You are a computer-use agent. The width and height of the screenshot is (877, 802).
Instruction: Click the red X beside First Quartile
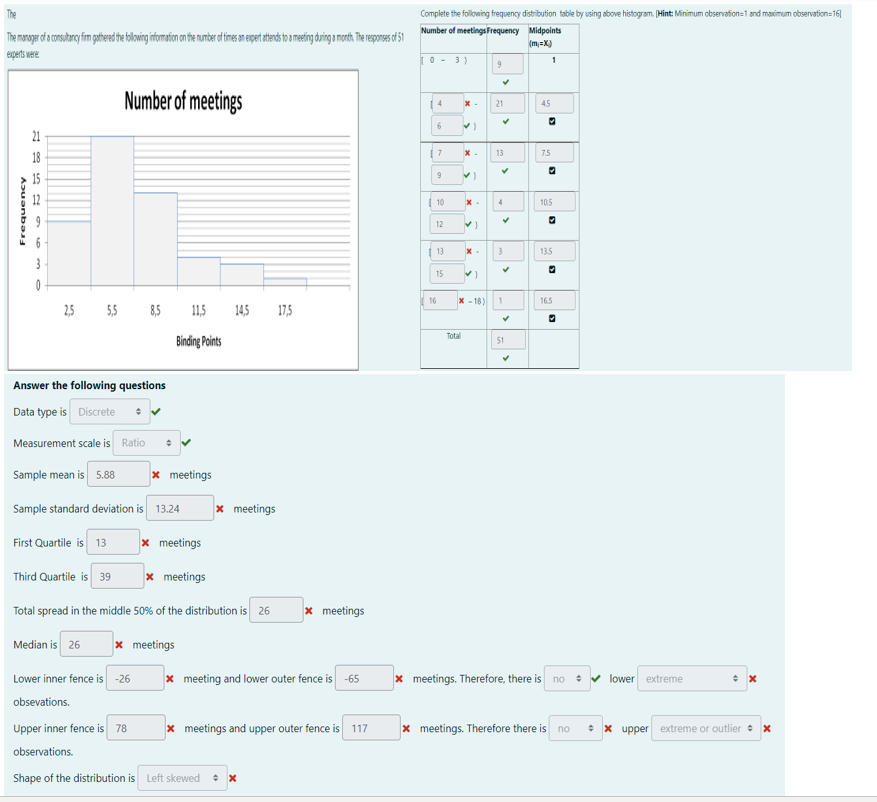coord(145,543)
